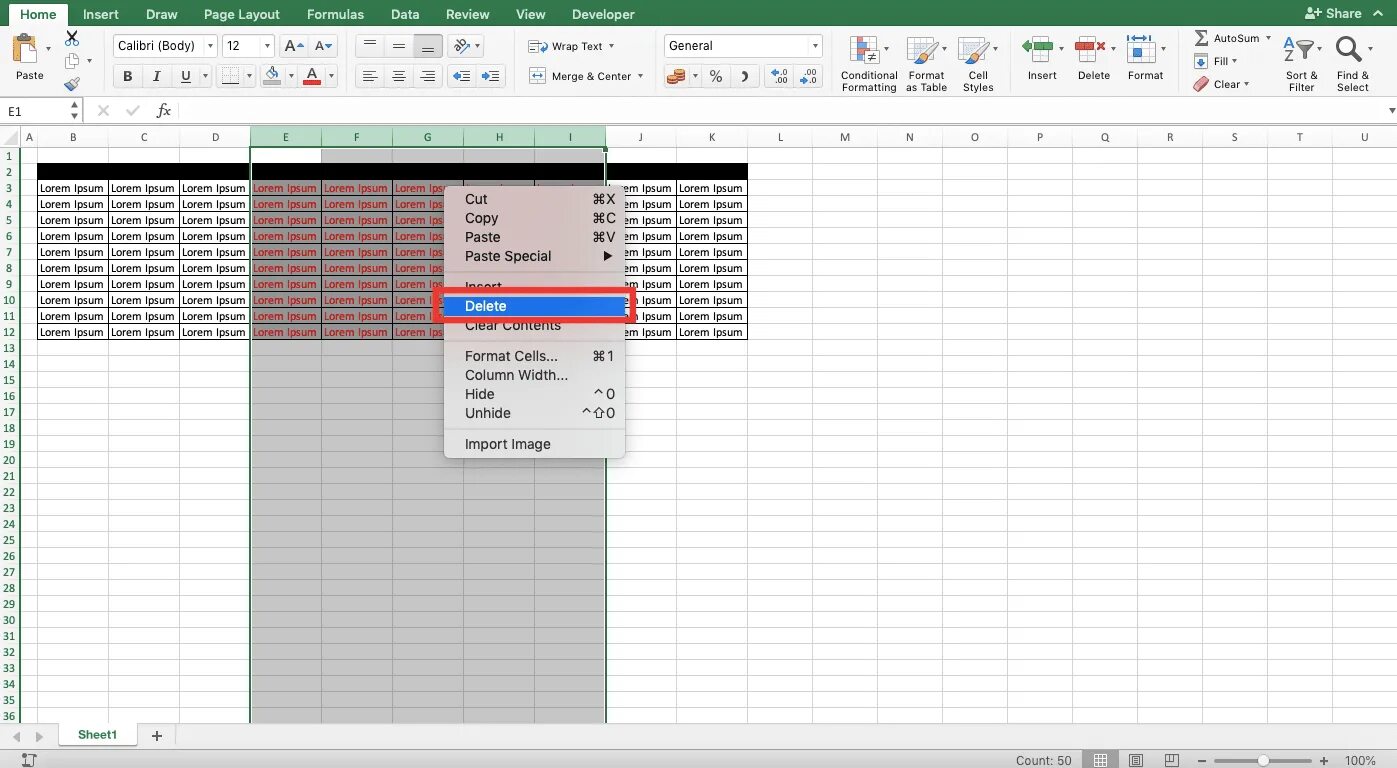
Task: Open the Formulas ribbon tab
Action: click(x=335, y=14)
